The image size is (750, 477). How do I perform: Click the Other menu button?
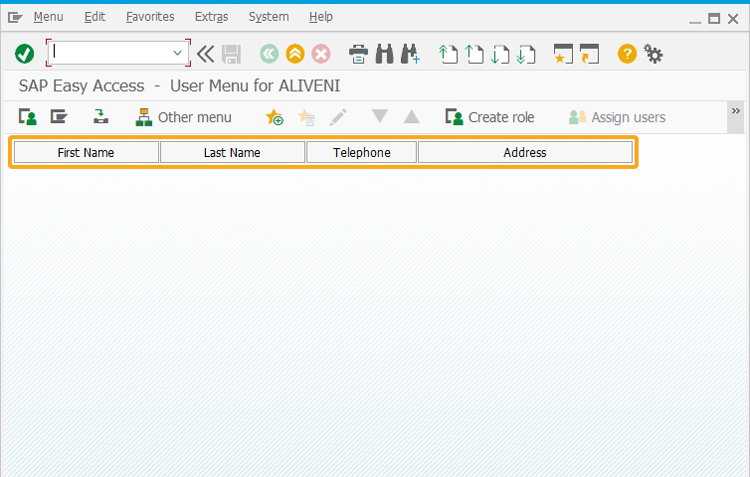[x=184, y=117]
